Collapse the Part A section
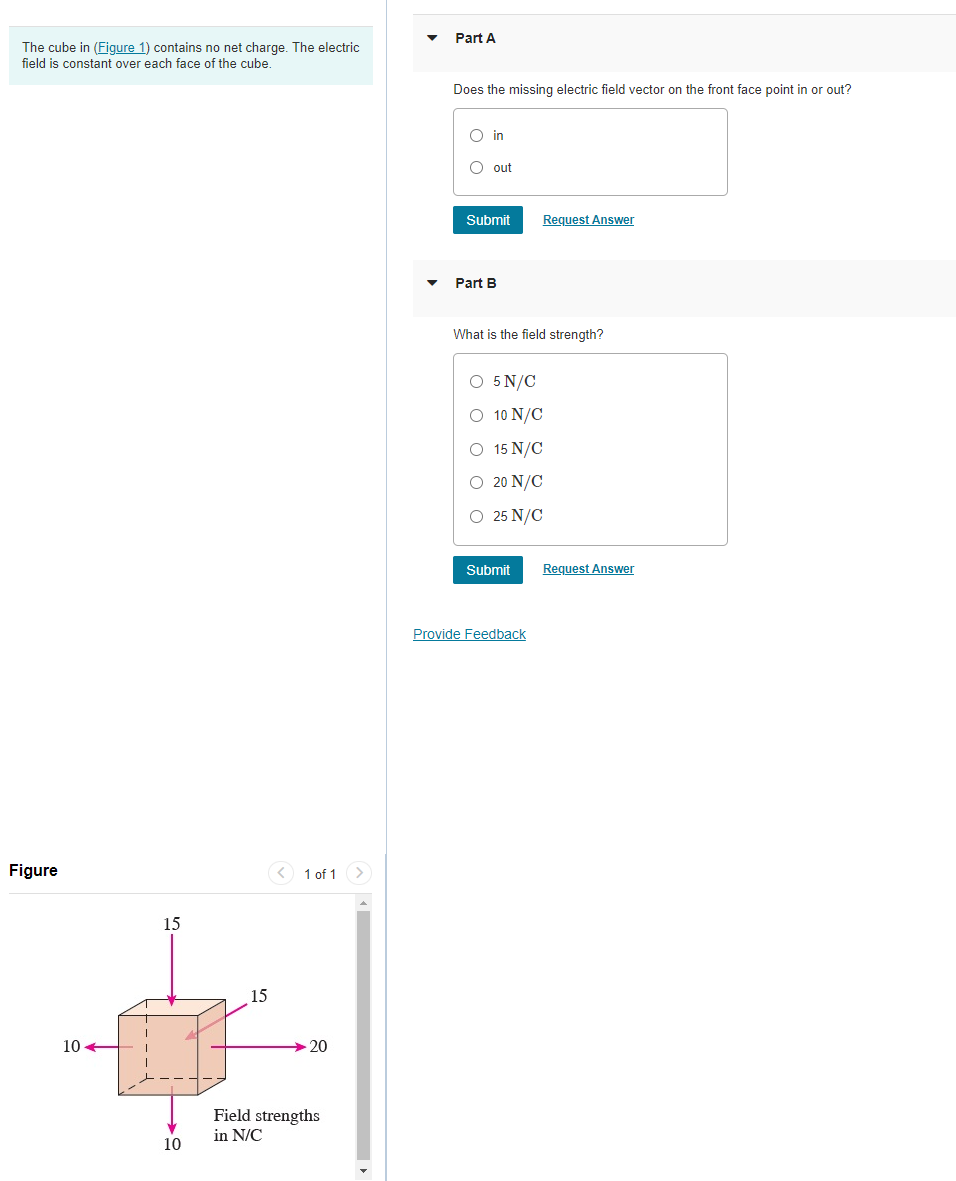The width and height of the screenshot is (956, 1181). 431,38
